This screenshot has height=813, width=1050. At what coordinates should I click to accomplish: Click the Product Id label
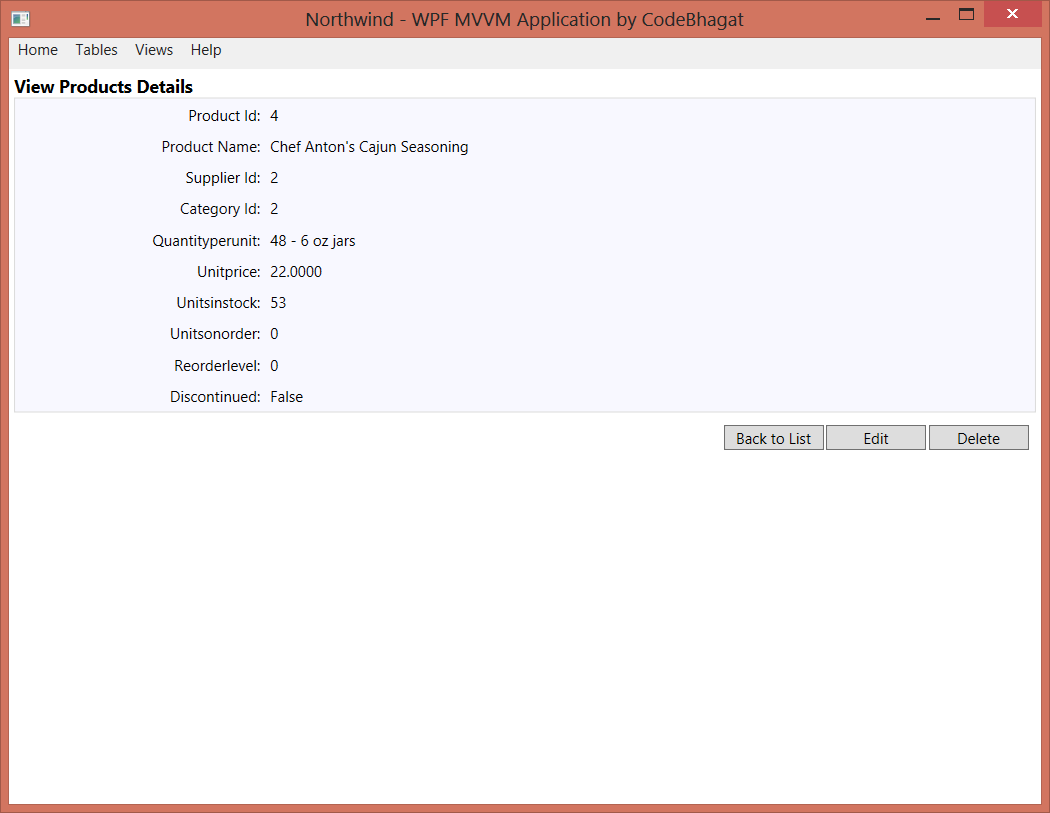tap(224, 116)
